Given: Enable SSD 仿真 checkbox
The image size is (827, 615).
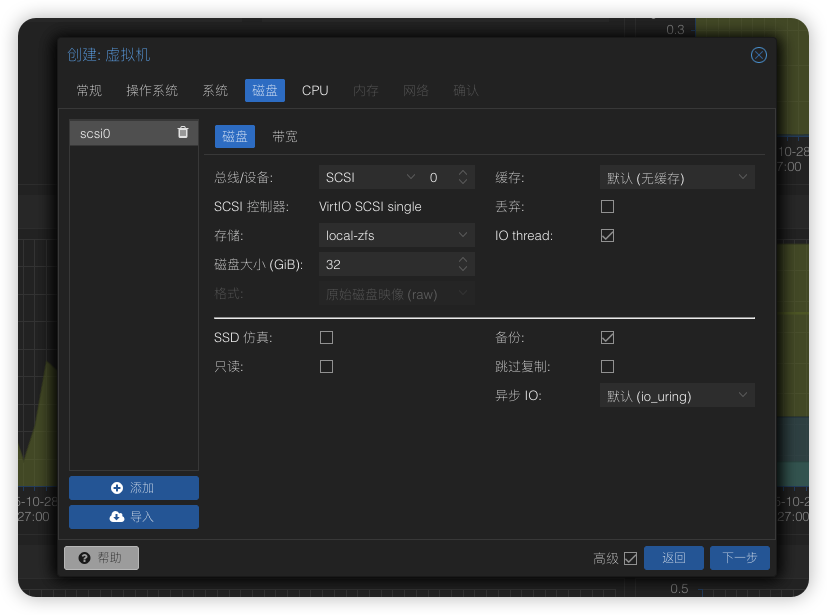Looking at the screenshot, I should point(326,338).
